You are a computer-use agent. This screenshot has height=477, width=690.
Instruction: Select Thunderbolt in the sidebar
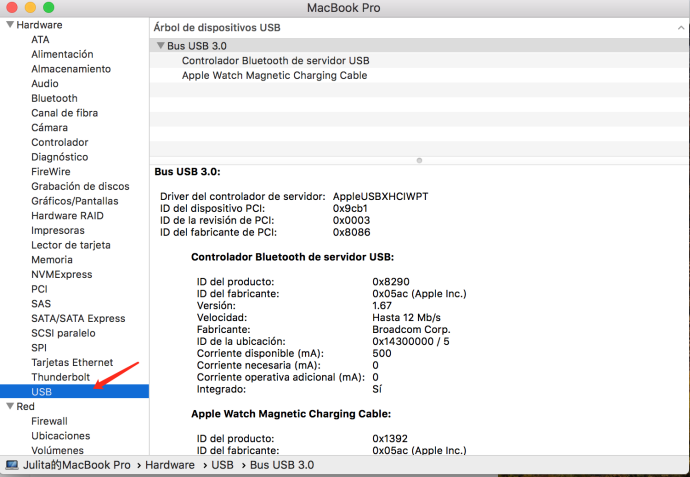[60, 377]
